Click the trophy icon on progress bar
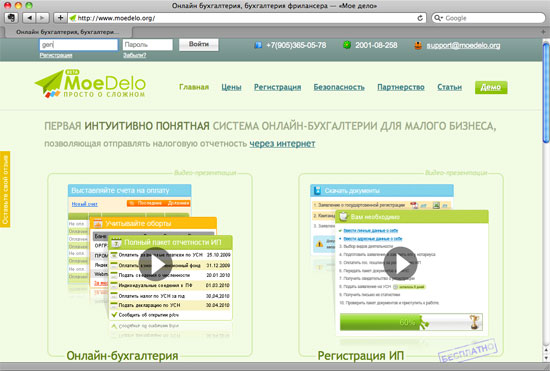The height and width of the screenshot is (371, 550). pos(474,322)
